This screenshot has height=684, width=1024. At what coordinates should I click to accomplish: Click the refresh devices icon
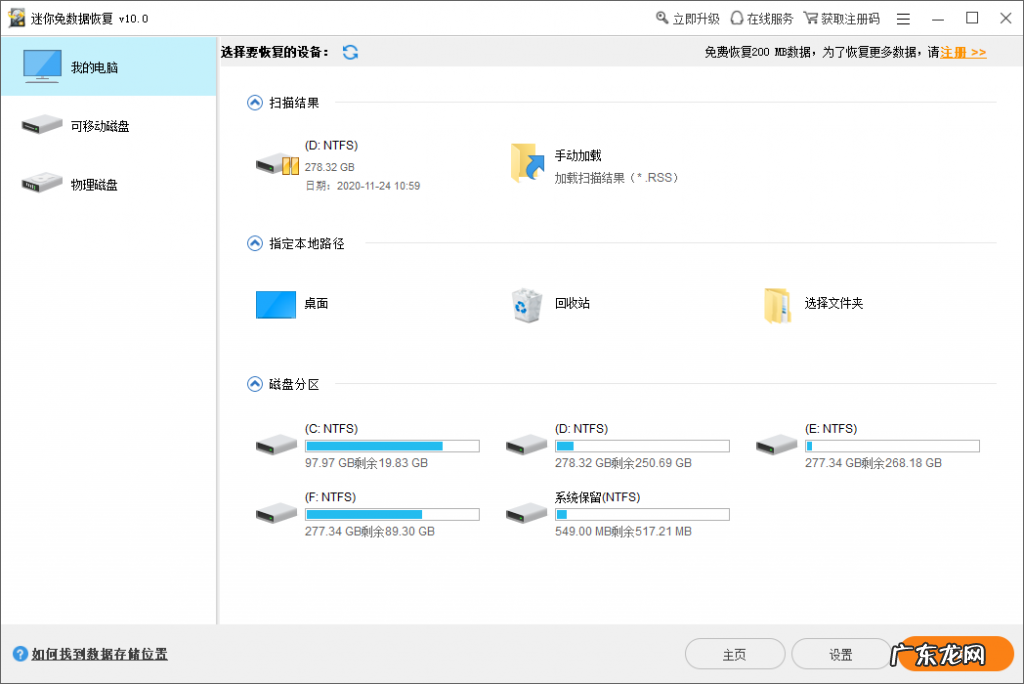(350, 52)
